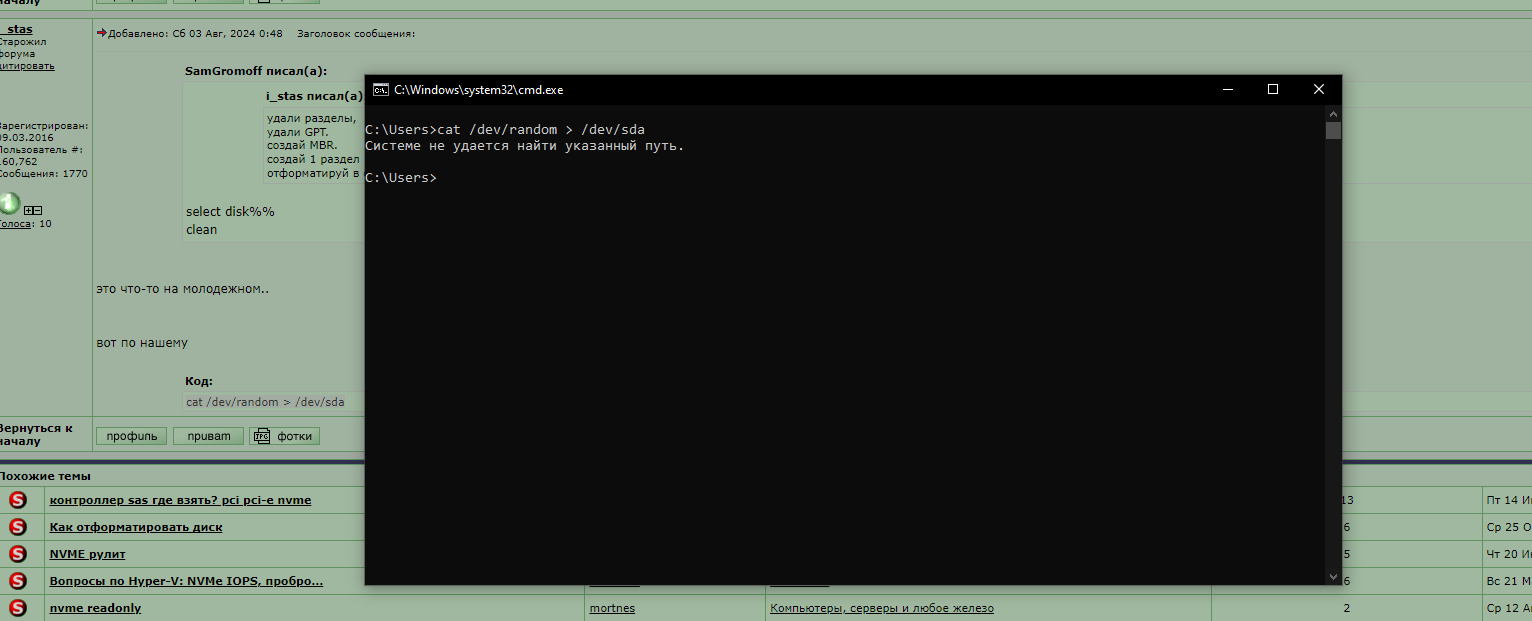Click the code text 'cat /dev/random > /dev/sda' in post

point(265,402)
